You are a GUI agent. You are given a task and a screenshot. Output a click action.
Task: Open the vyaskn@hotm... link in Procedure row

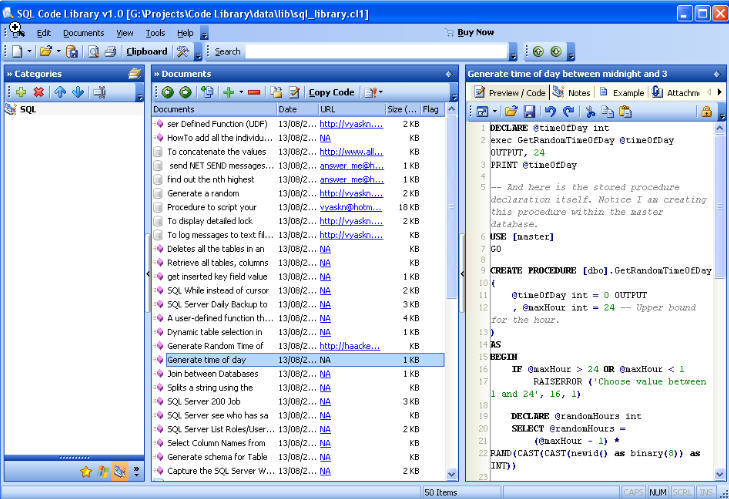click(x=351, y=207)
